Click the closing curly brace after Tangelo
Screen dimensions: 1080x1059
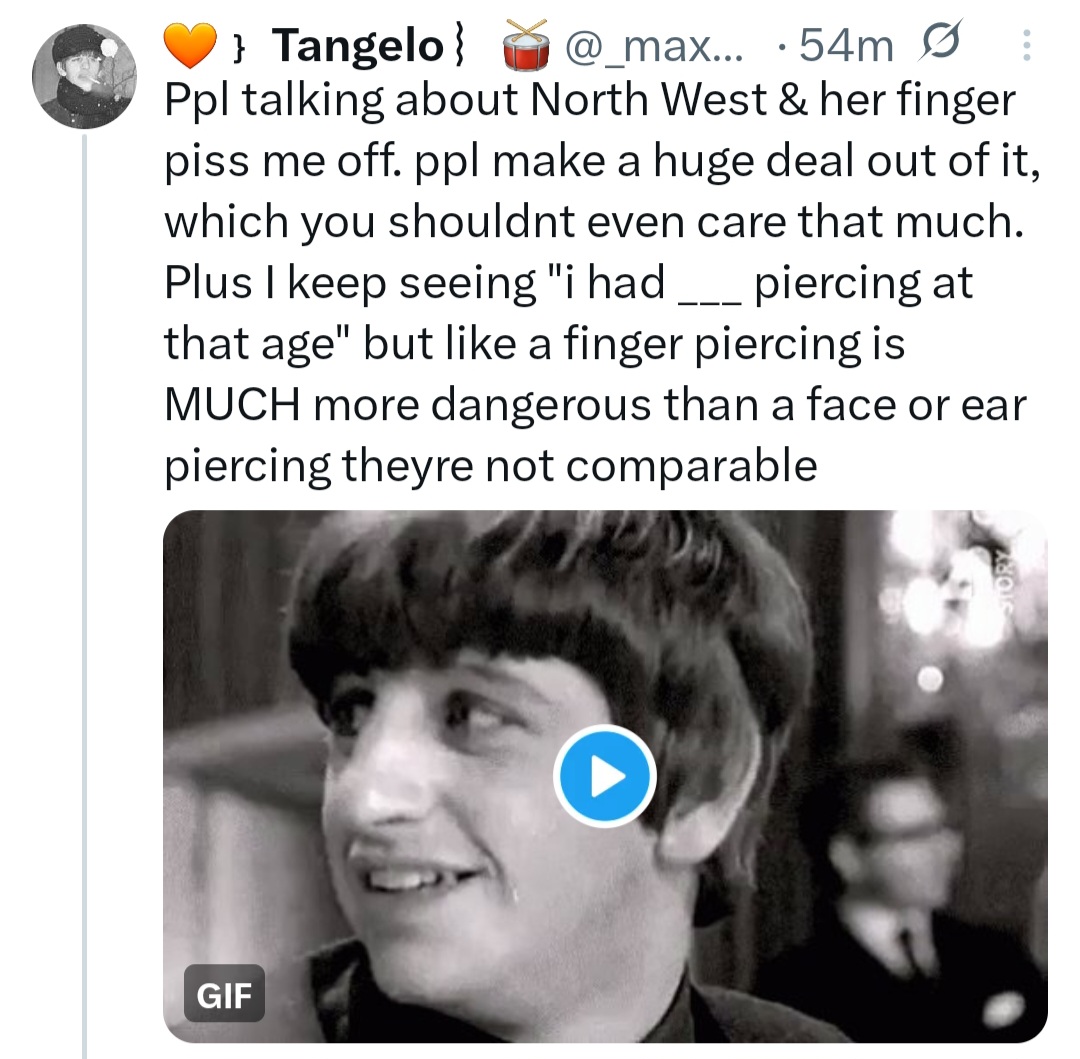point(460,46)
